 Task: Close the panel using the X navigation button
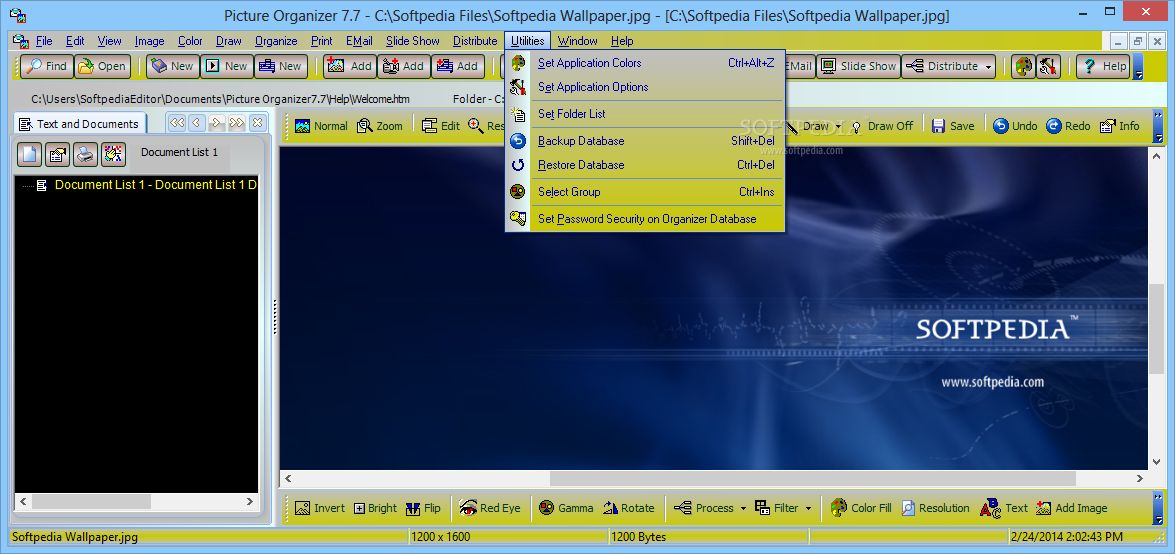256,123
